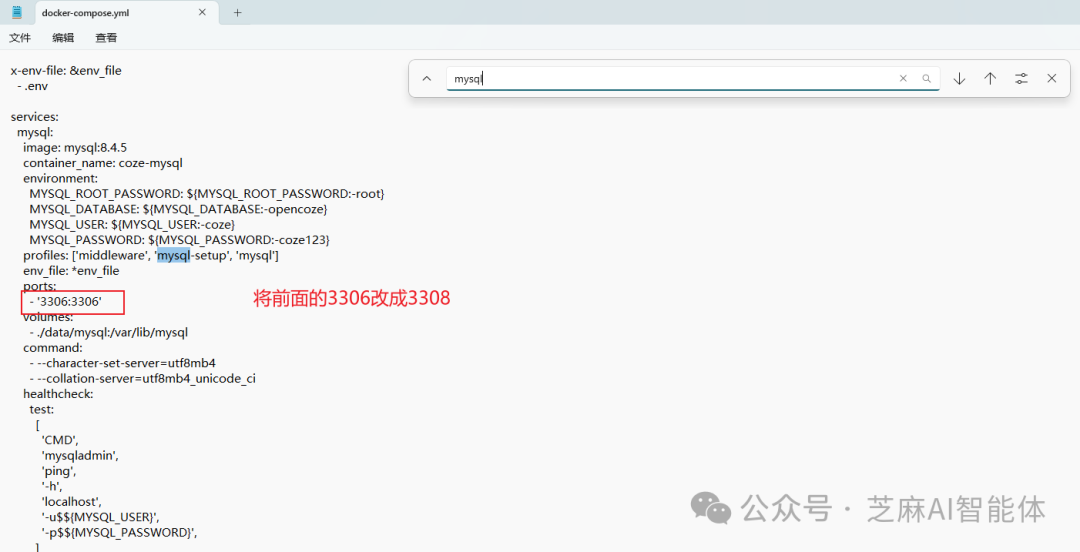
Task: Click the highlighted mysql in profiles line
Action: coord(173,256)
